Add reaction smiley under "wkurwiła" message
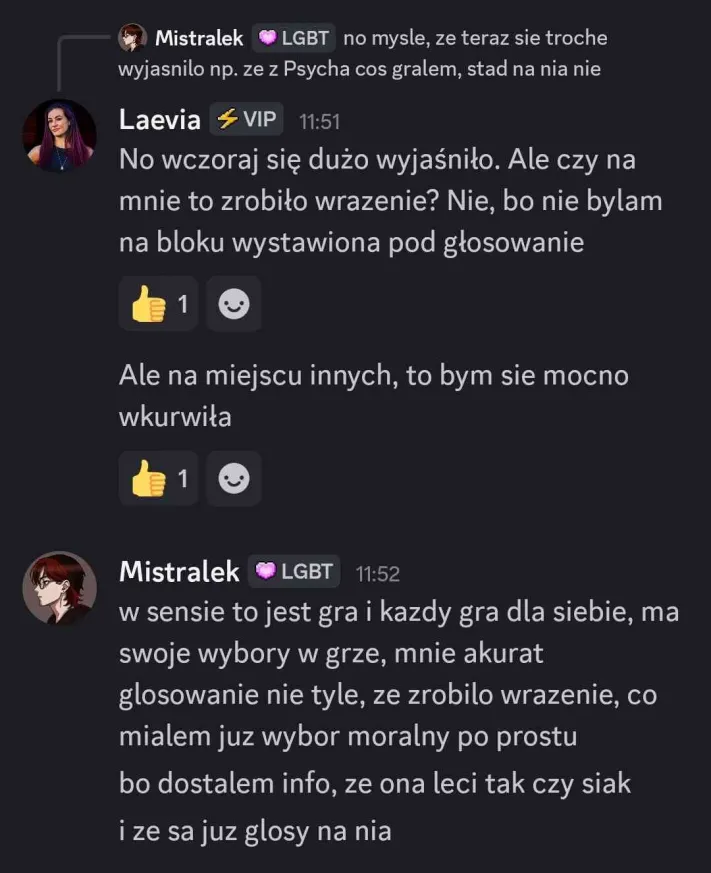 point(233,478)
